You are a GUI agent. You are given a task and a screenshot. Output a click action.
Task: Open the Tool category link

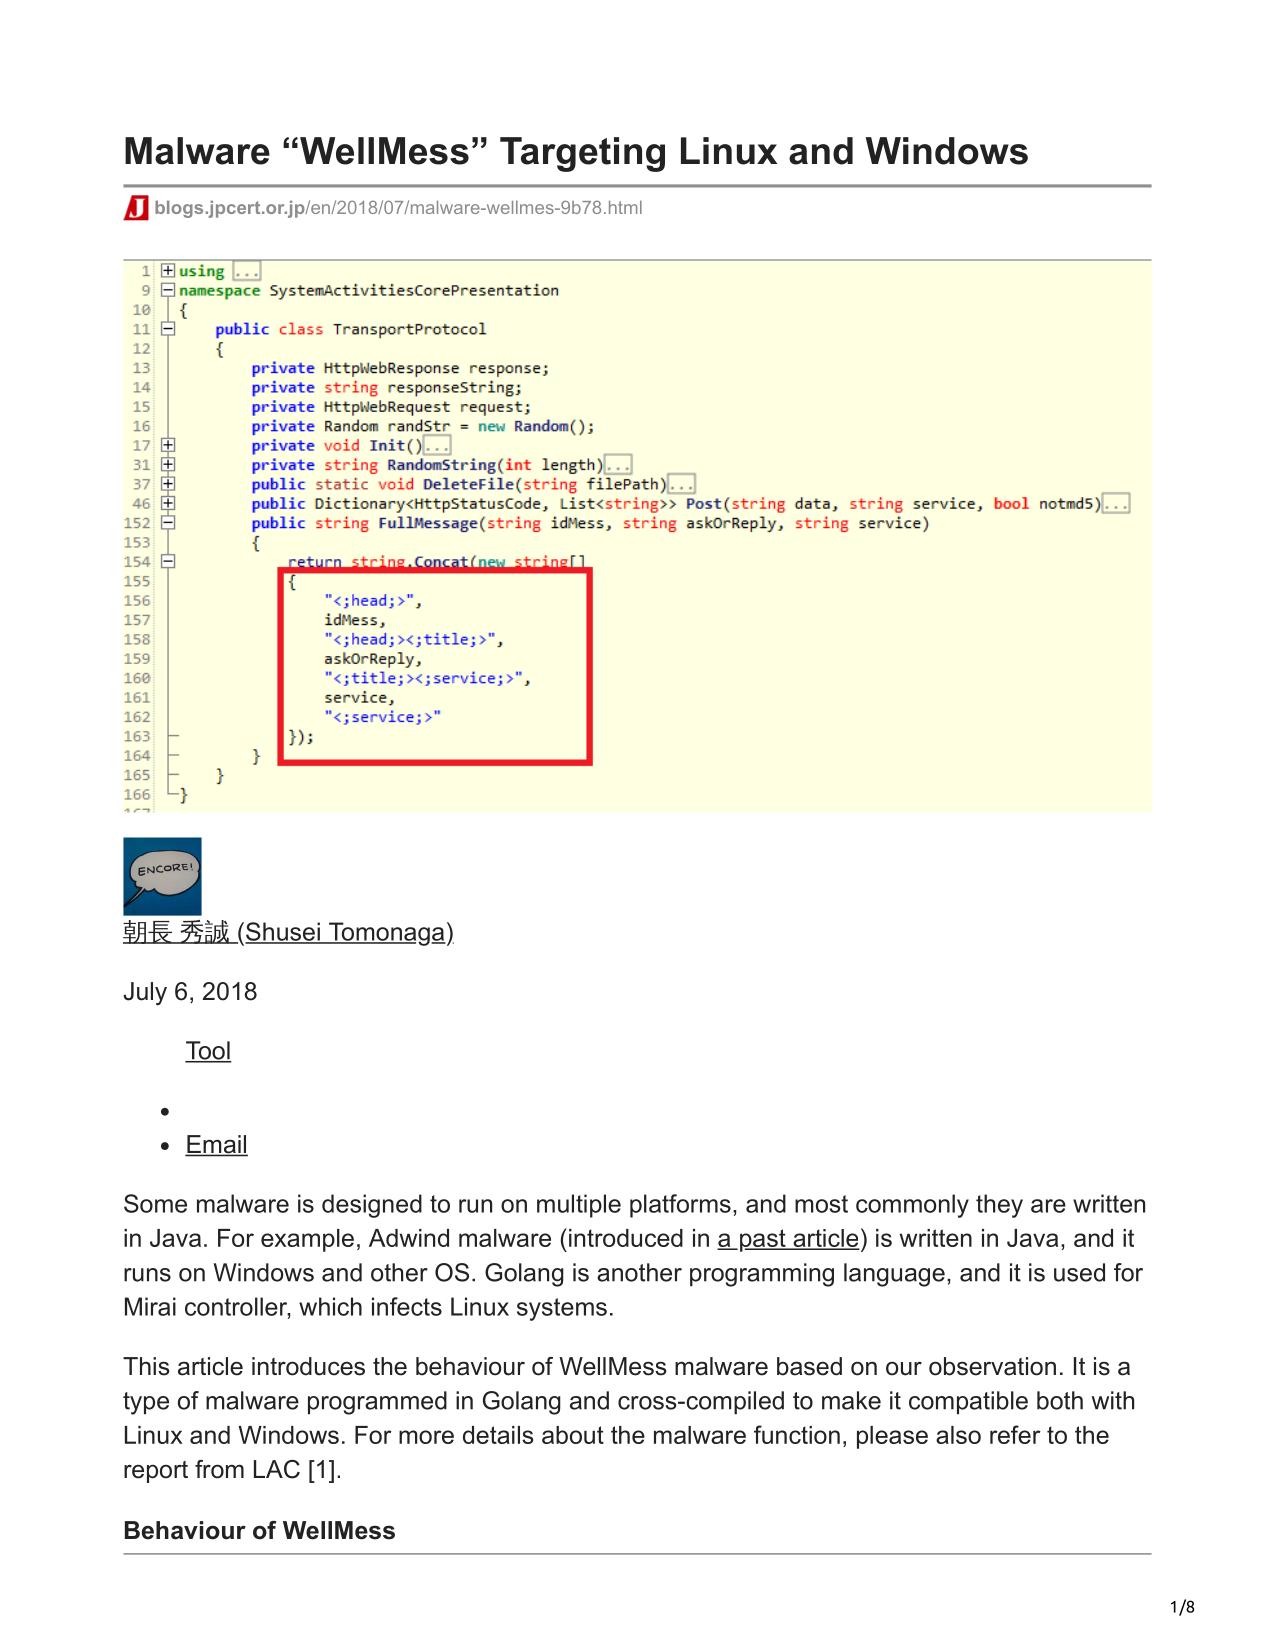(208, 1051)
